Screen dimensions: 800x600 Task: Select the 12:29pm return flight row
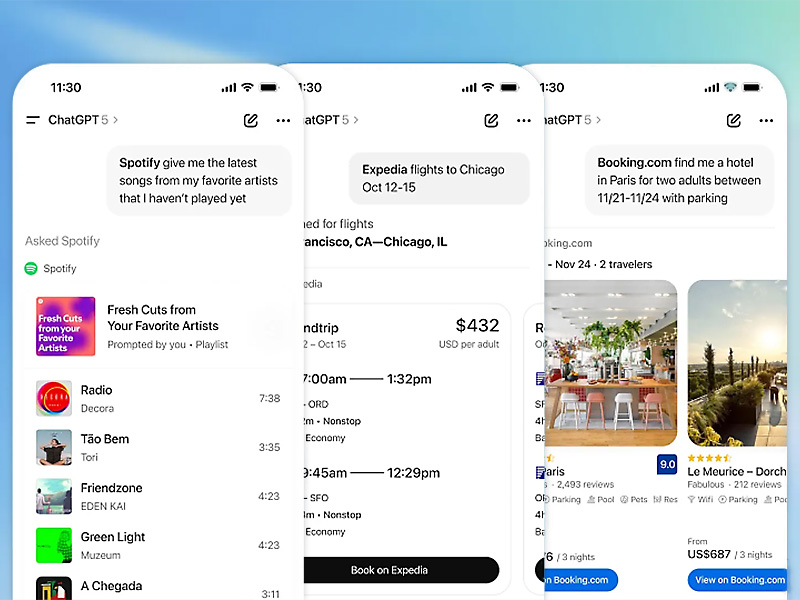pos(371,473)
